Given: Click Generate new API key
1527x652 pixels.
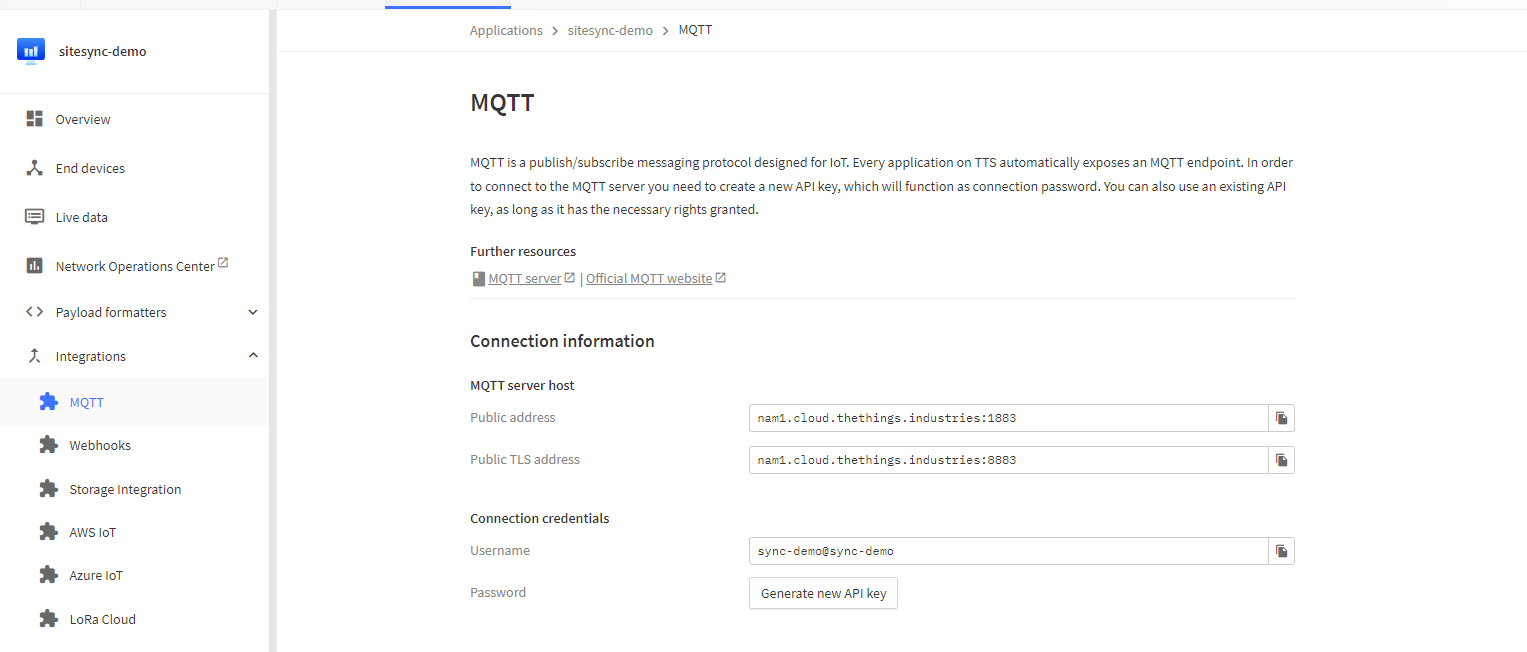Looking at the screenshot, I should coord(823,593).
